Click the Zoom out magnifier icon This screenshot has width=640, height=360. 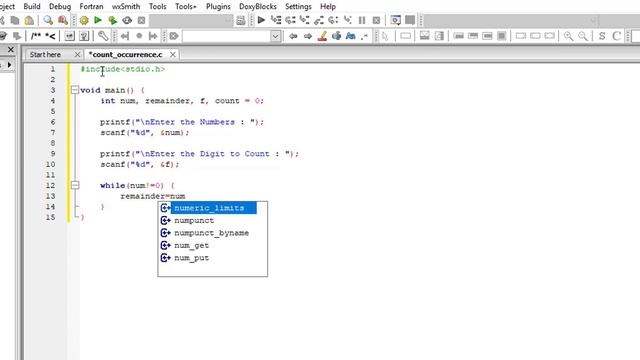(583, 36)
